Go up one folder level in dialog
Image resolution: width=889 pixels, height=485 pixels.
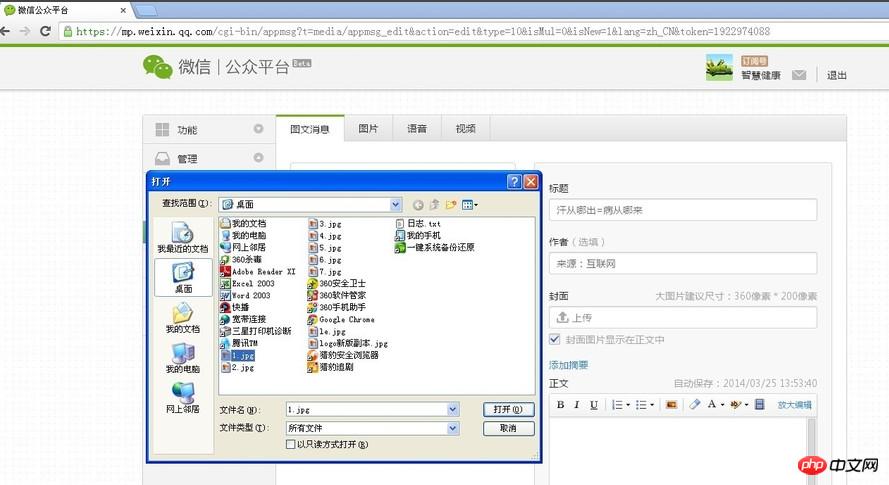[434, 204]
